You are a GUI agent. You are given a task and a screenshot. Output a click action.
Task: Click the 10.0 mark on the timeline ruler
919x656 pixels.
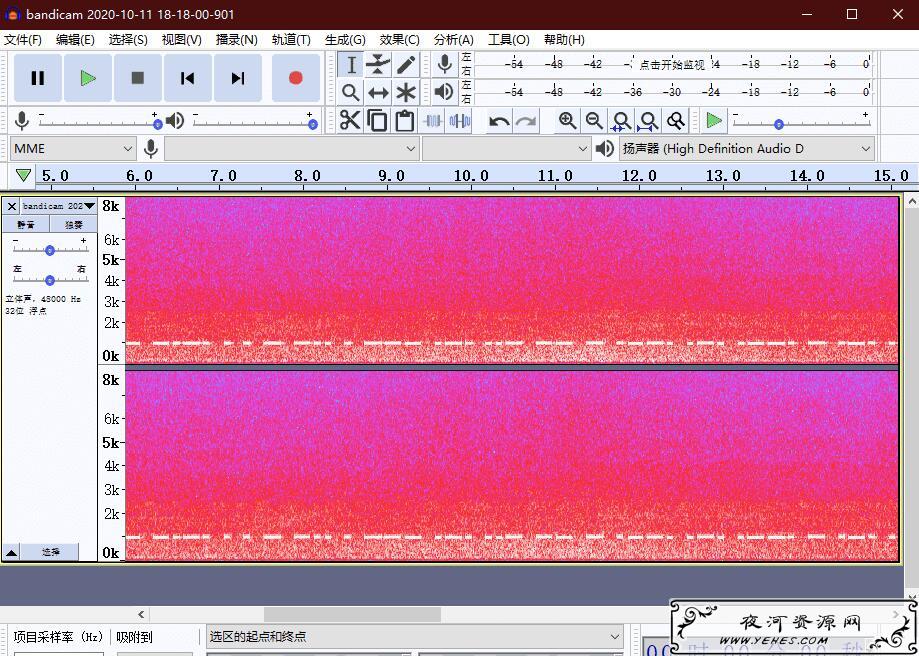pos(471,175)
